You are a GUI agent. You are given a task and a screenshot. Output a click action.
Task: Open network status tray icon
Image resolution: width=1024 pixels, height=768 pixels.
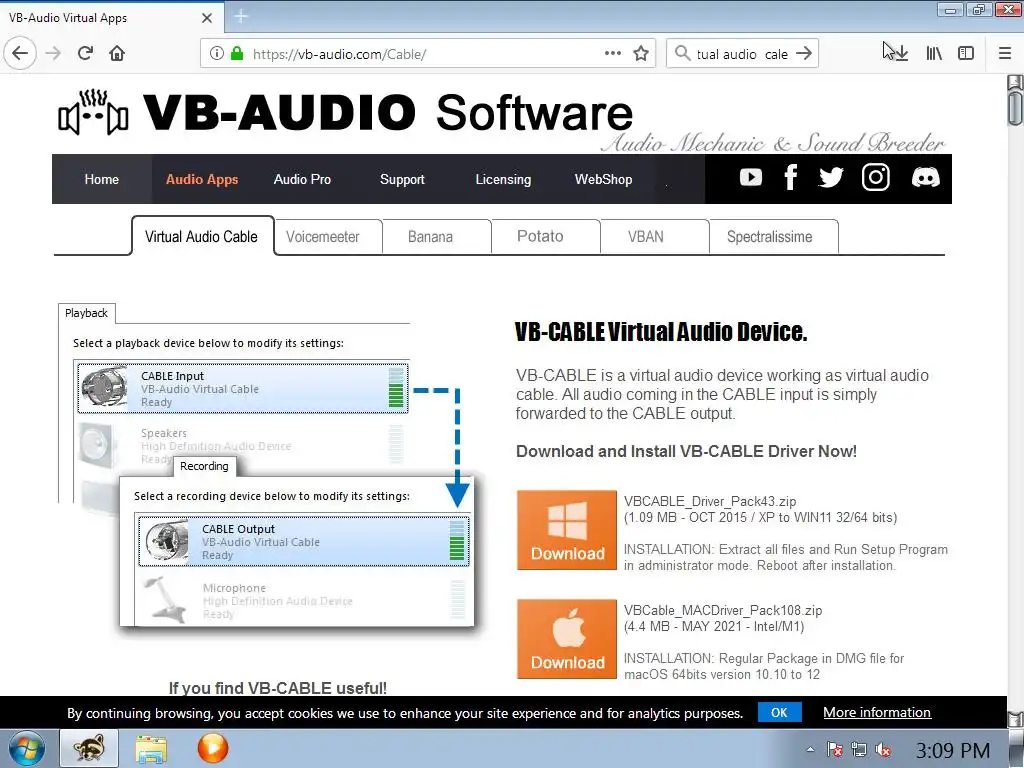[859, 750]
